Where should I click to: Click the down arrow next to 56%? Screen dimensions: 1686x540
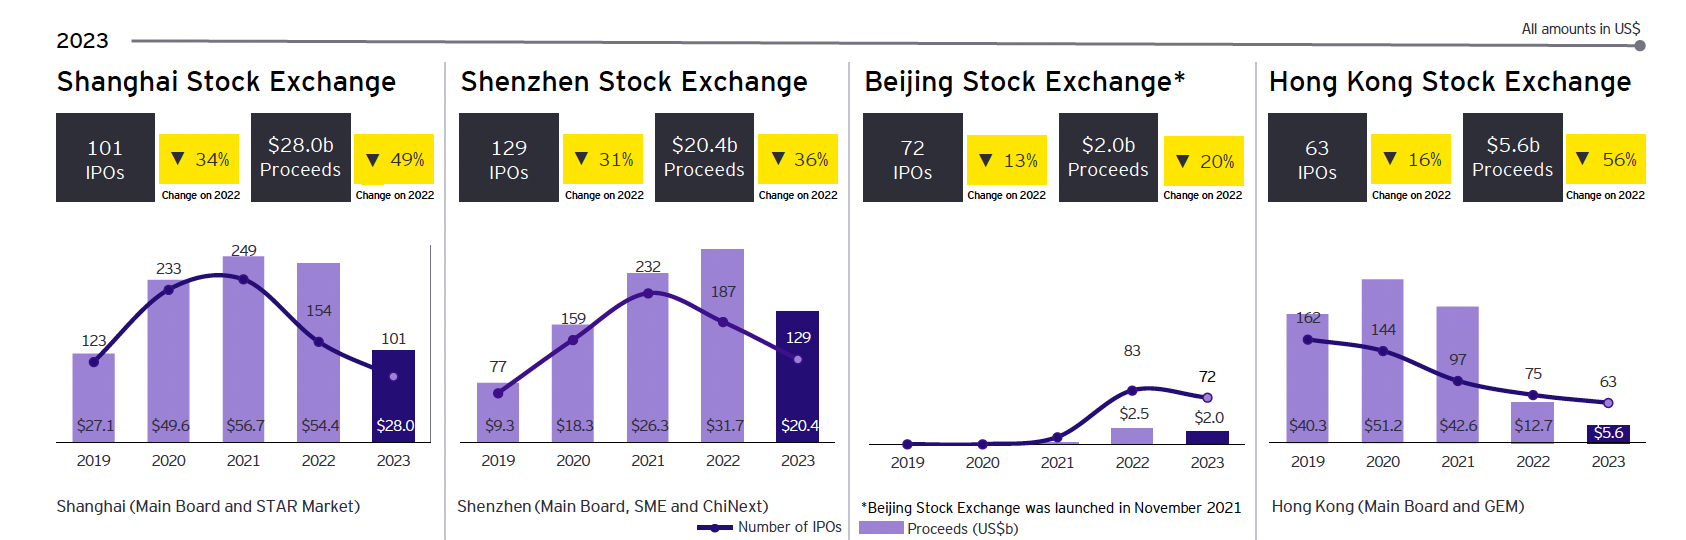click(x=1583, y=158)
